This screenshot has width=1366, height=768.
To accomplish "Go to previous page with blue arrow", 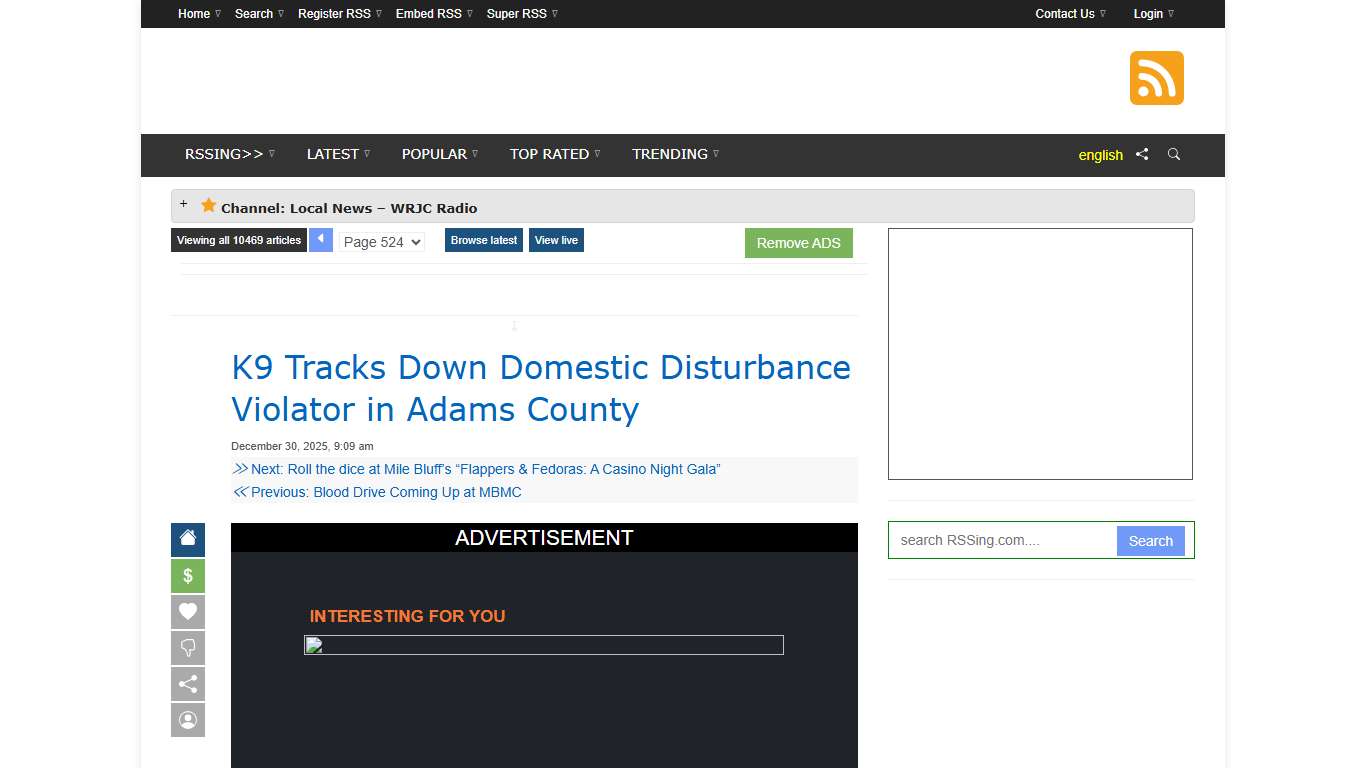I will tap(320, 240).
